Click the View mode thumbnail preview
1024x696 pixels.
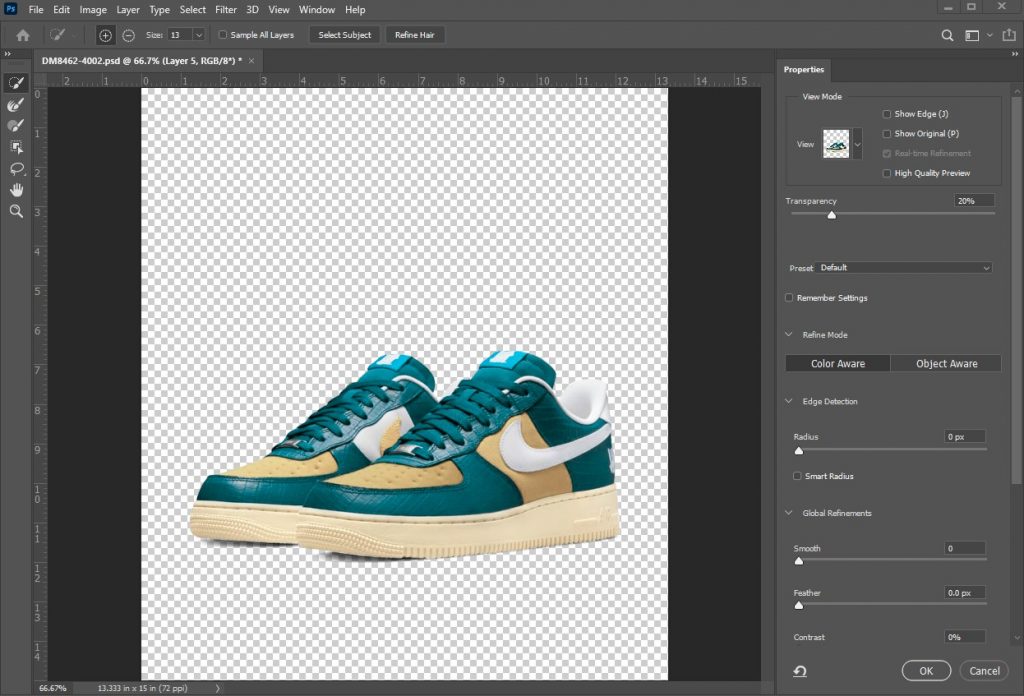[x=836, y=144]
